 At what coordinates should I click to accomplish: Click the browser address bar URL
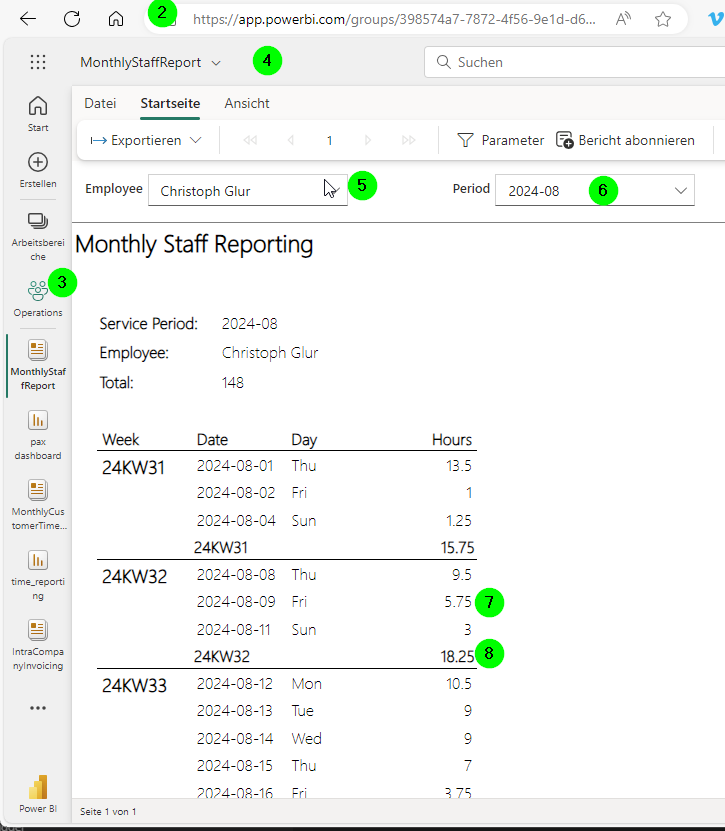coord(394,20)
